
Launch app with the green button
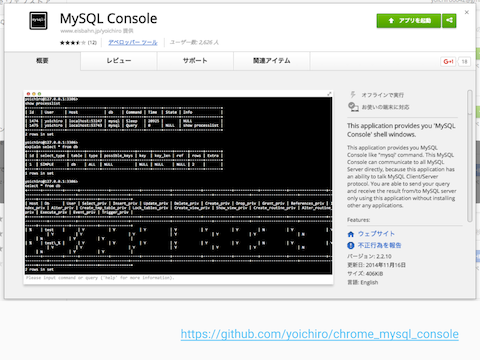pos(409,21)
